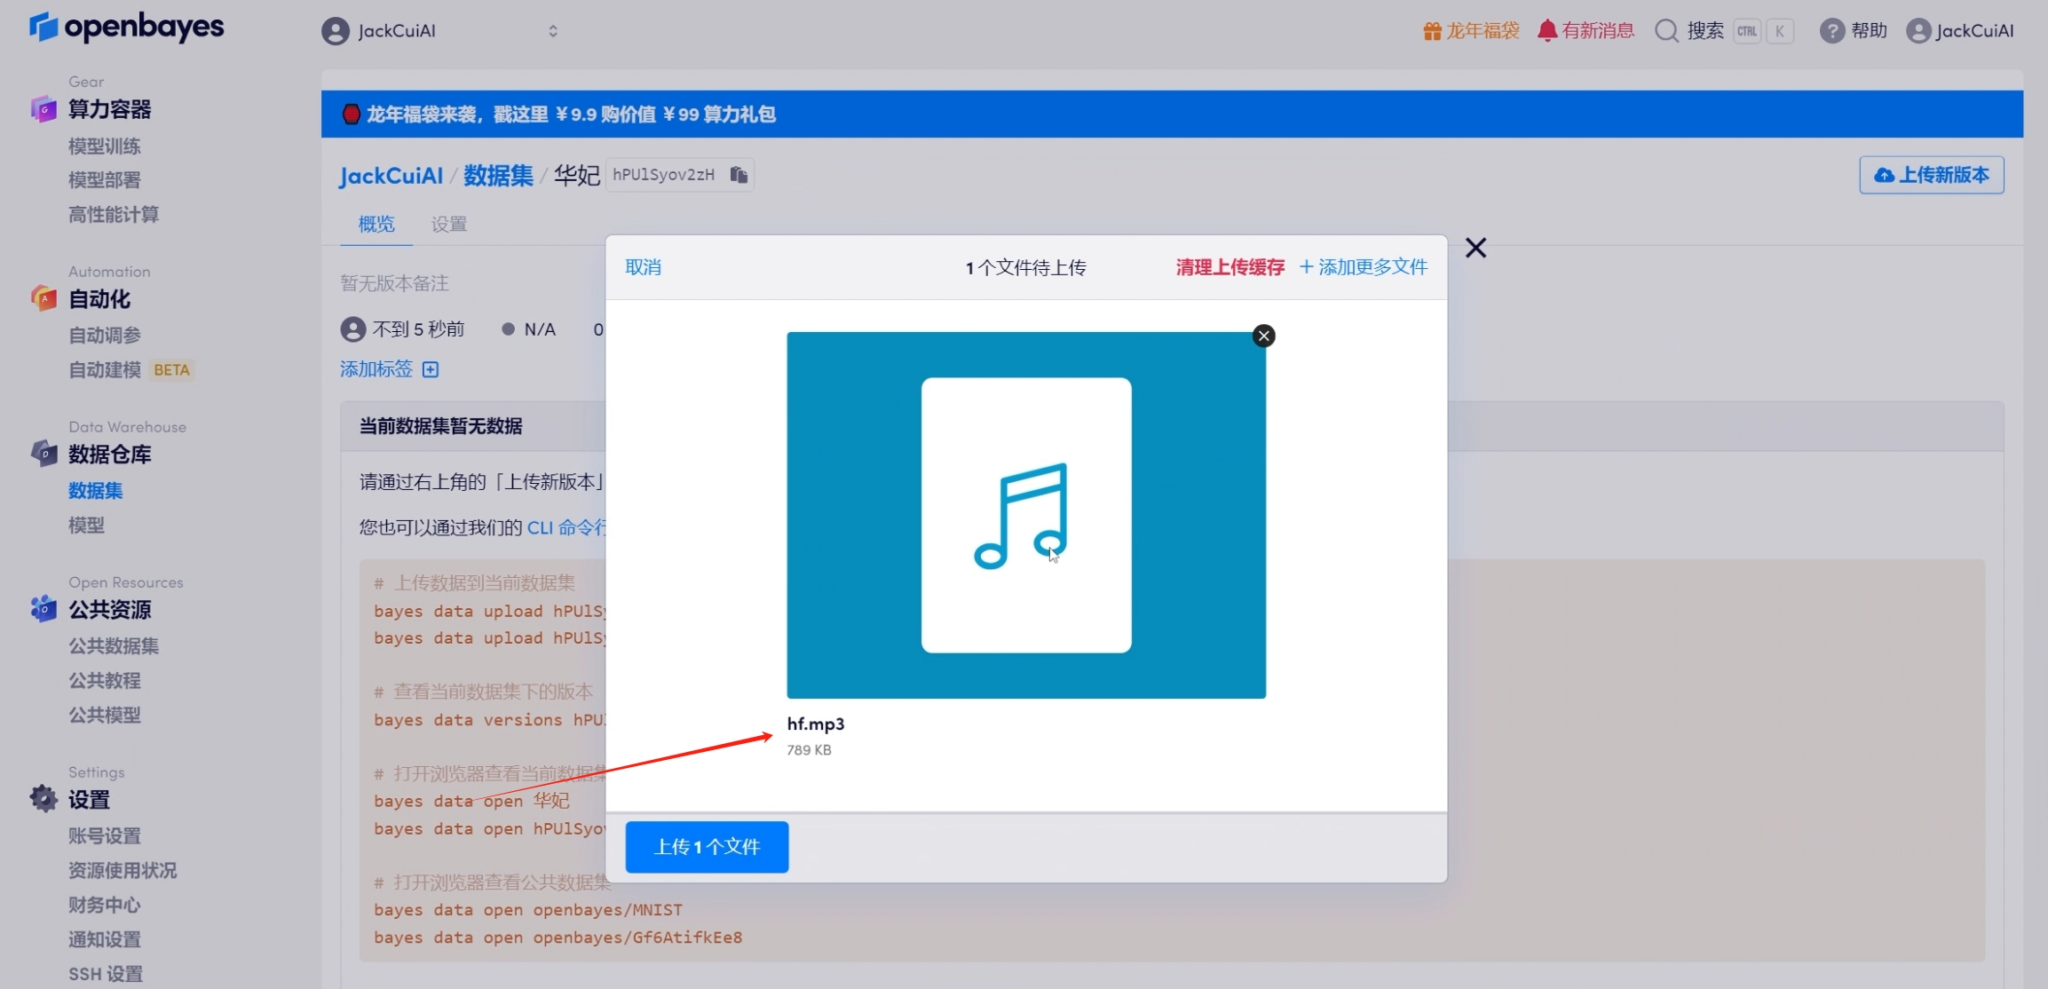Viewport: 2048px width, 989px height.
Task: Remove hf.mp3 via its X icon
Action: point(1264,336)
